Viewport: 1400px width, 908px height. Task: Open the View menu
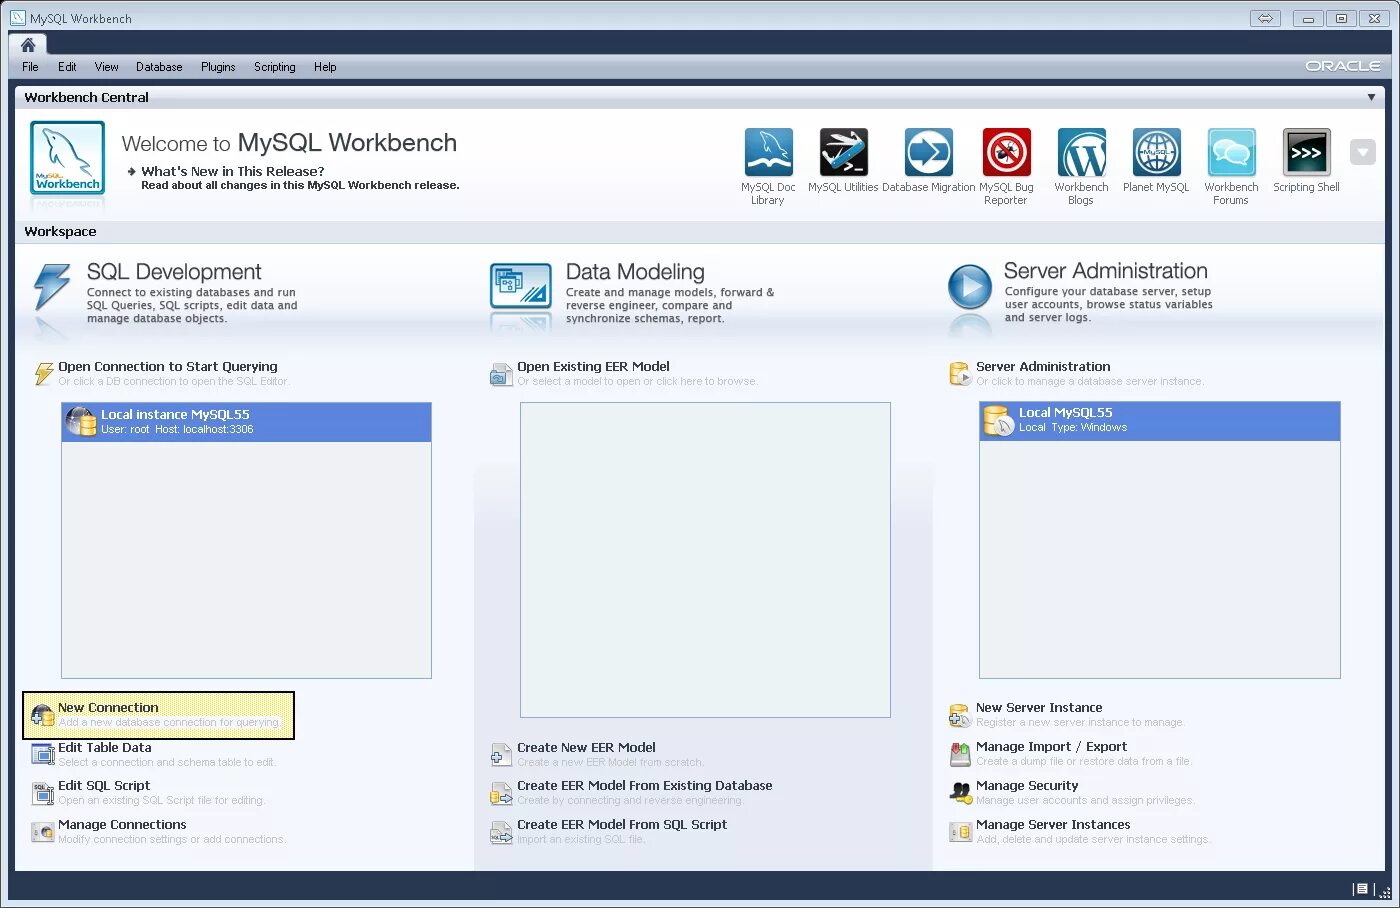coord(106,67)
